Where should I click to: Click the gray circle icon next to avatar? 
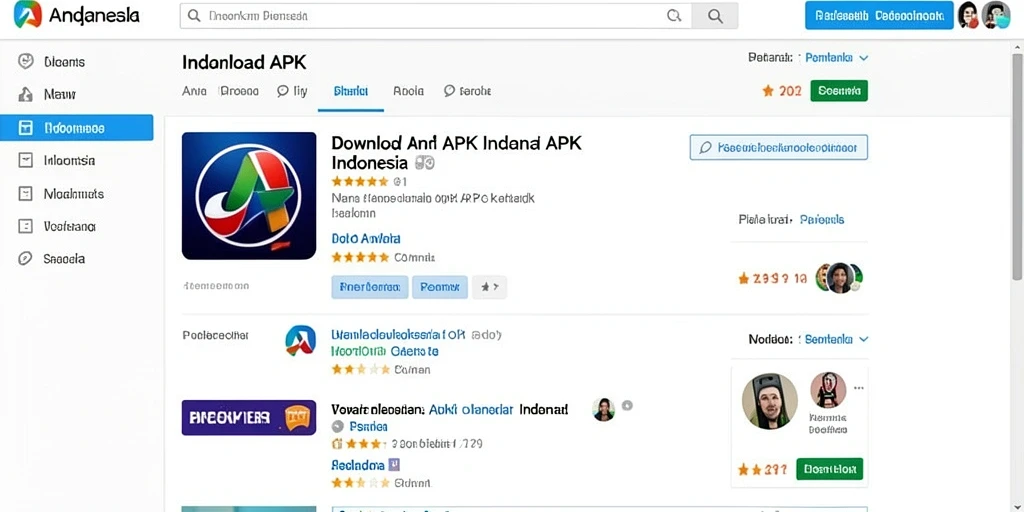[x=627, y=406]
